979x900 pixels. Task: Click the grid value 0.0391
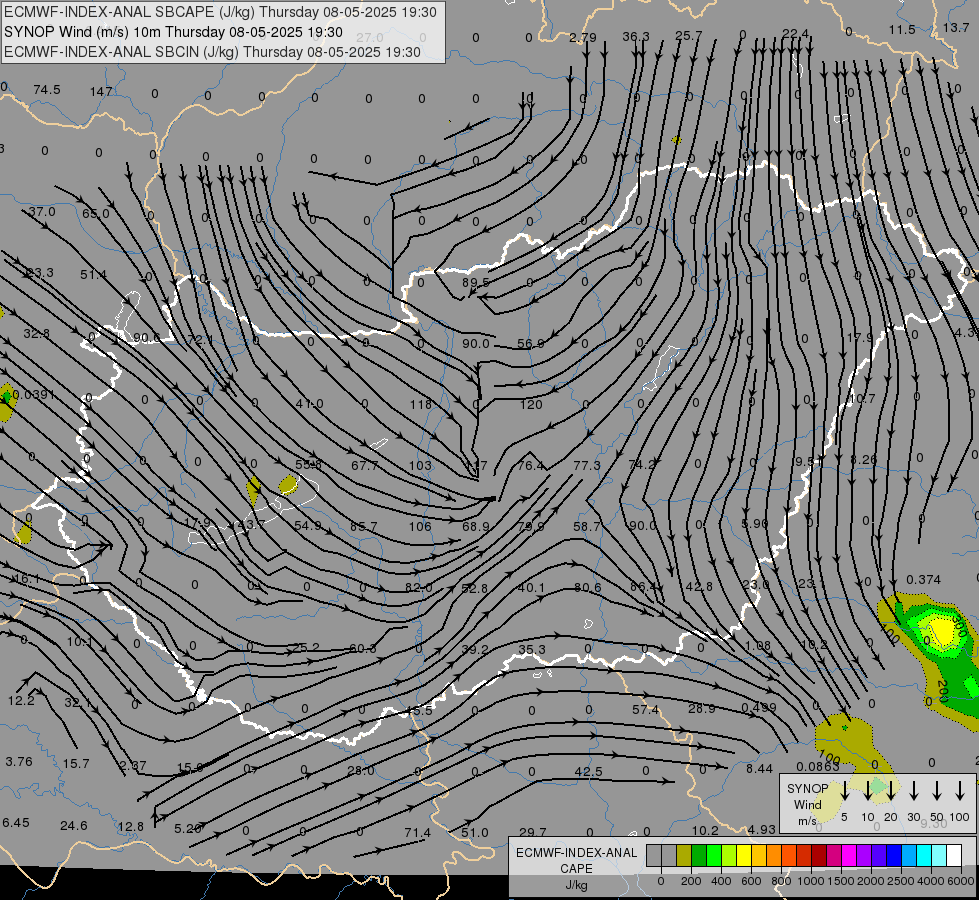(34, 395)
